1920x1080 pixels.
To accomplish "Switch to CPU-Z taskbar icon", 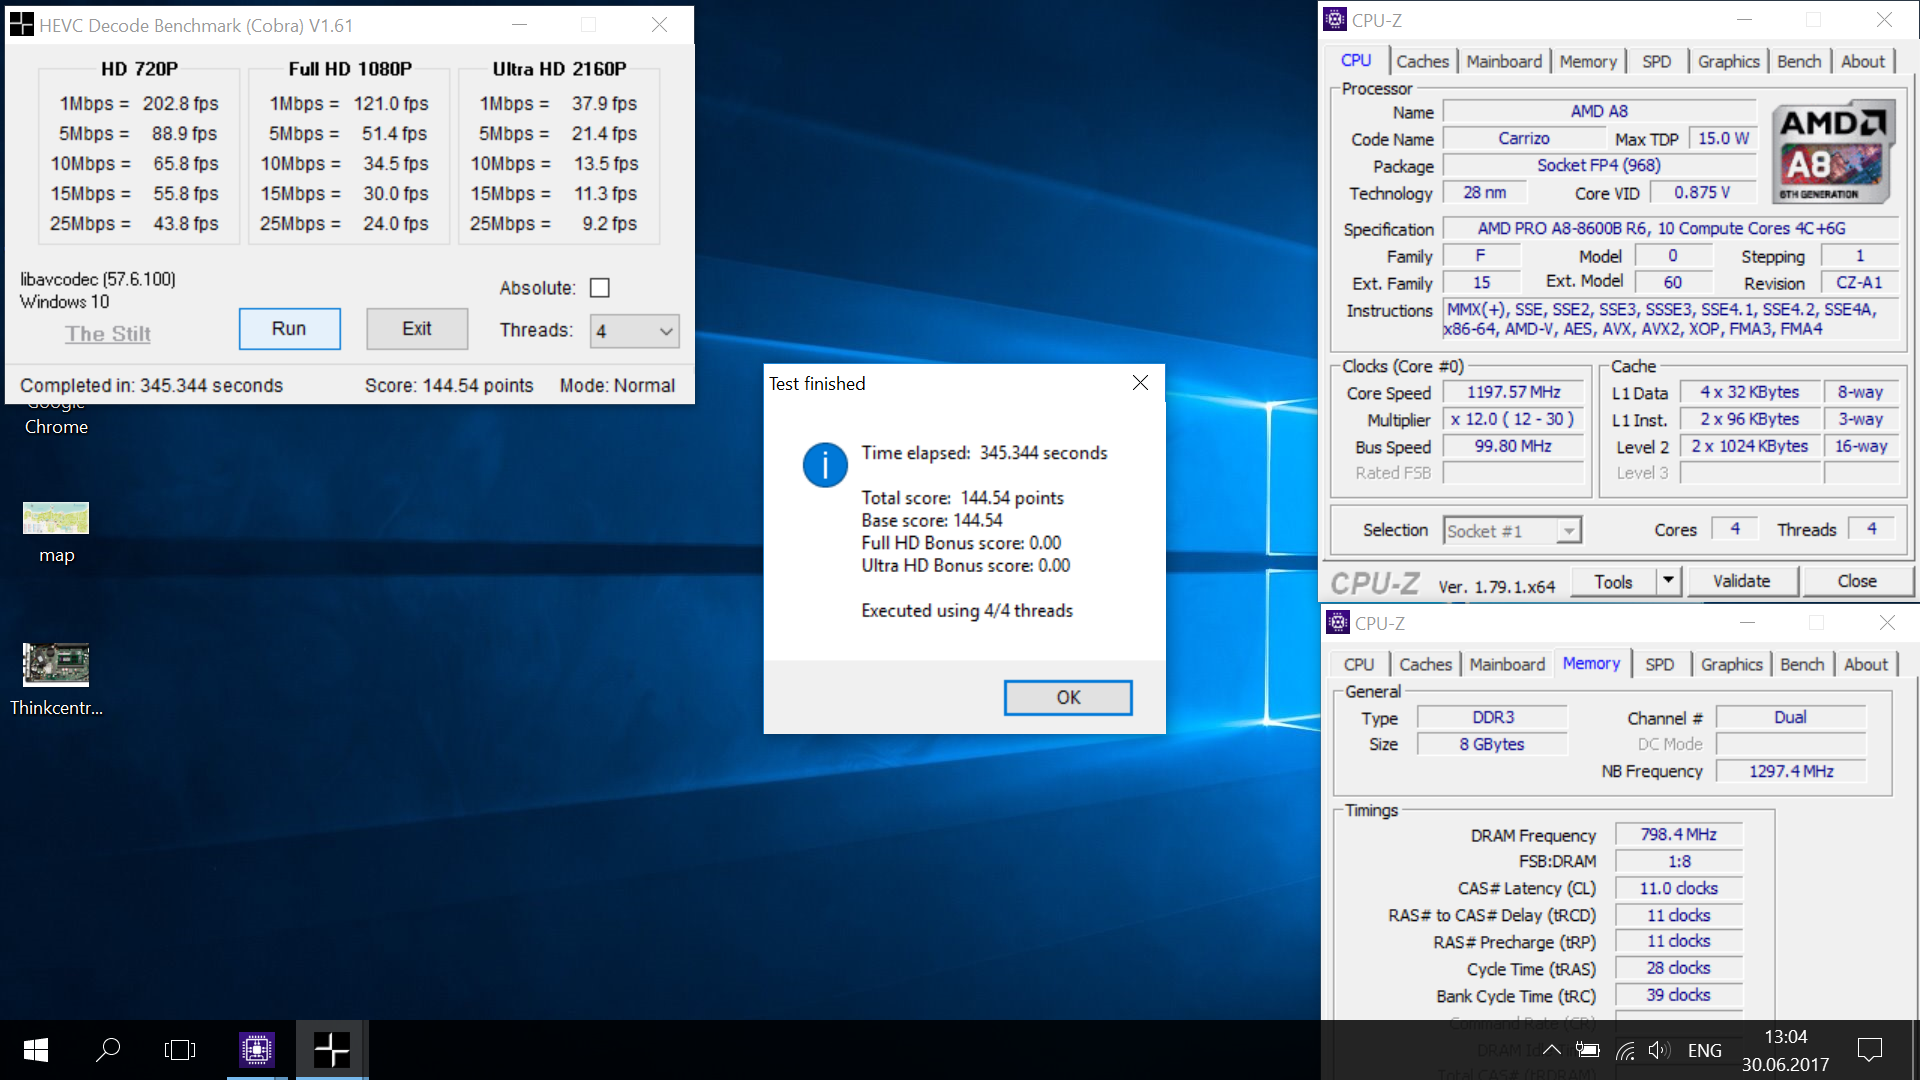I will click(257, 1049).
